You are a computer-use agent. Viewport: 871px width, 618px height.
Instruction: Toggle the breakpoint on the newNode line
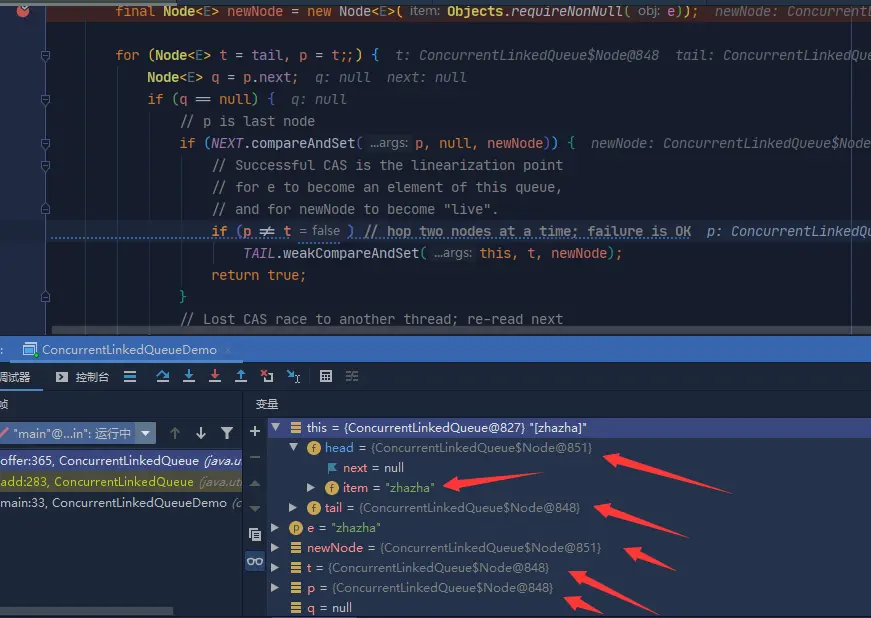point(23,10)
